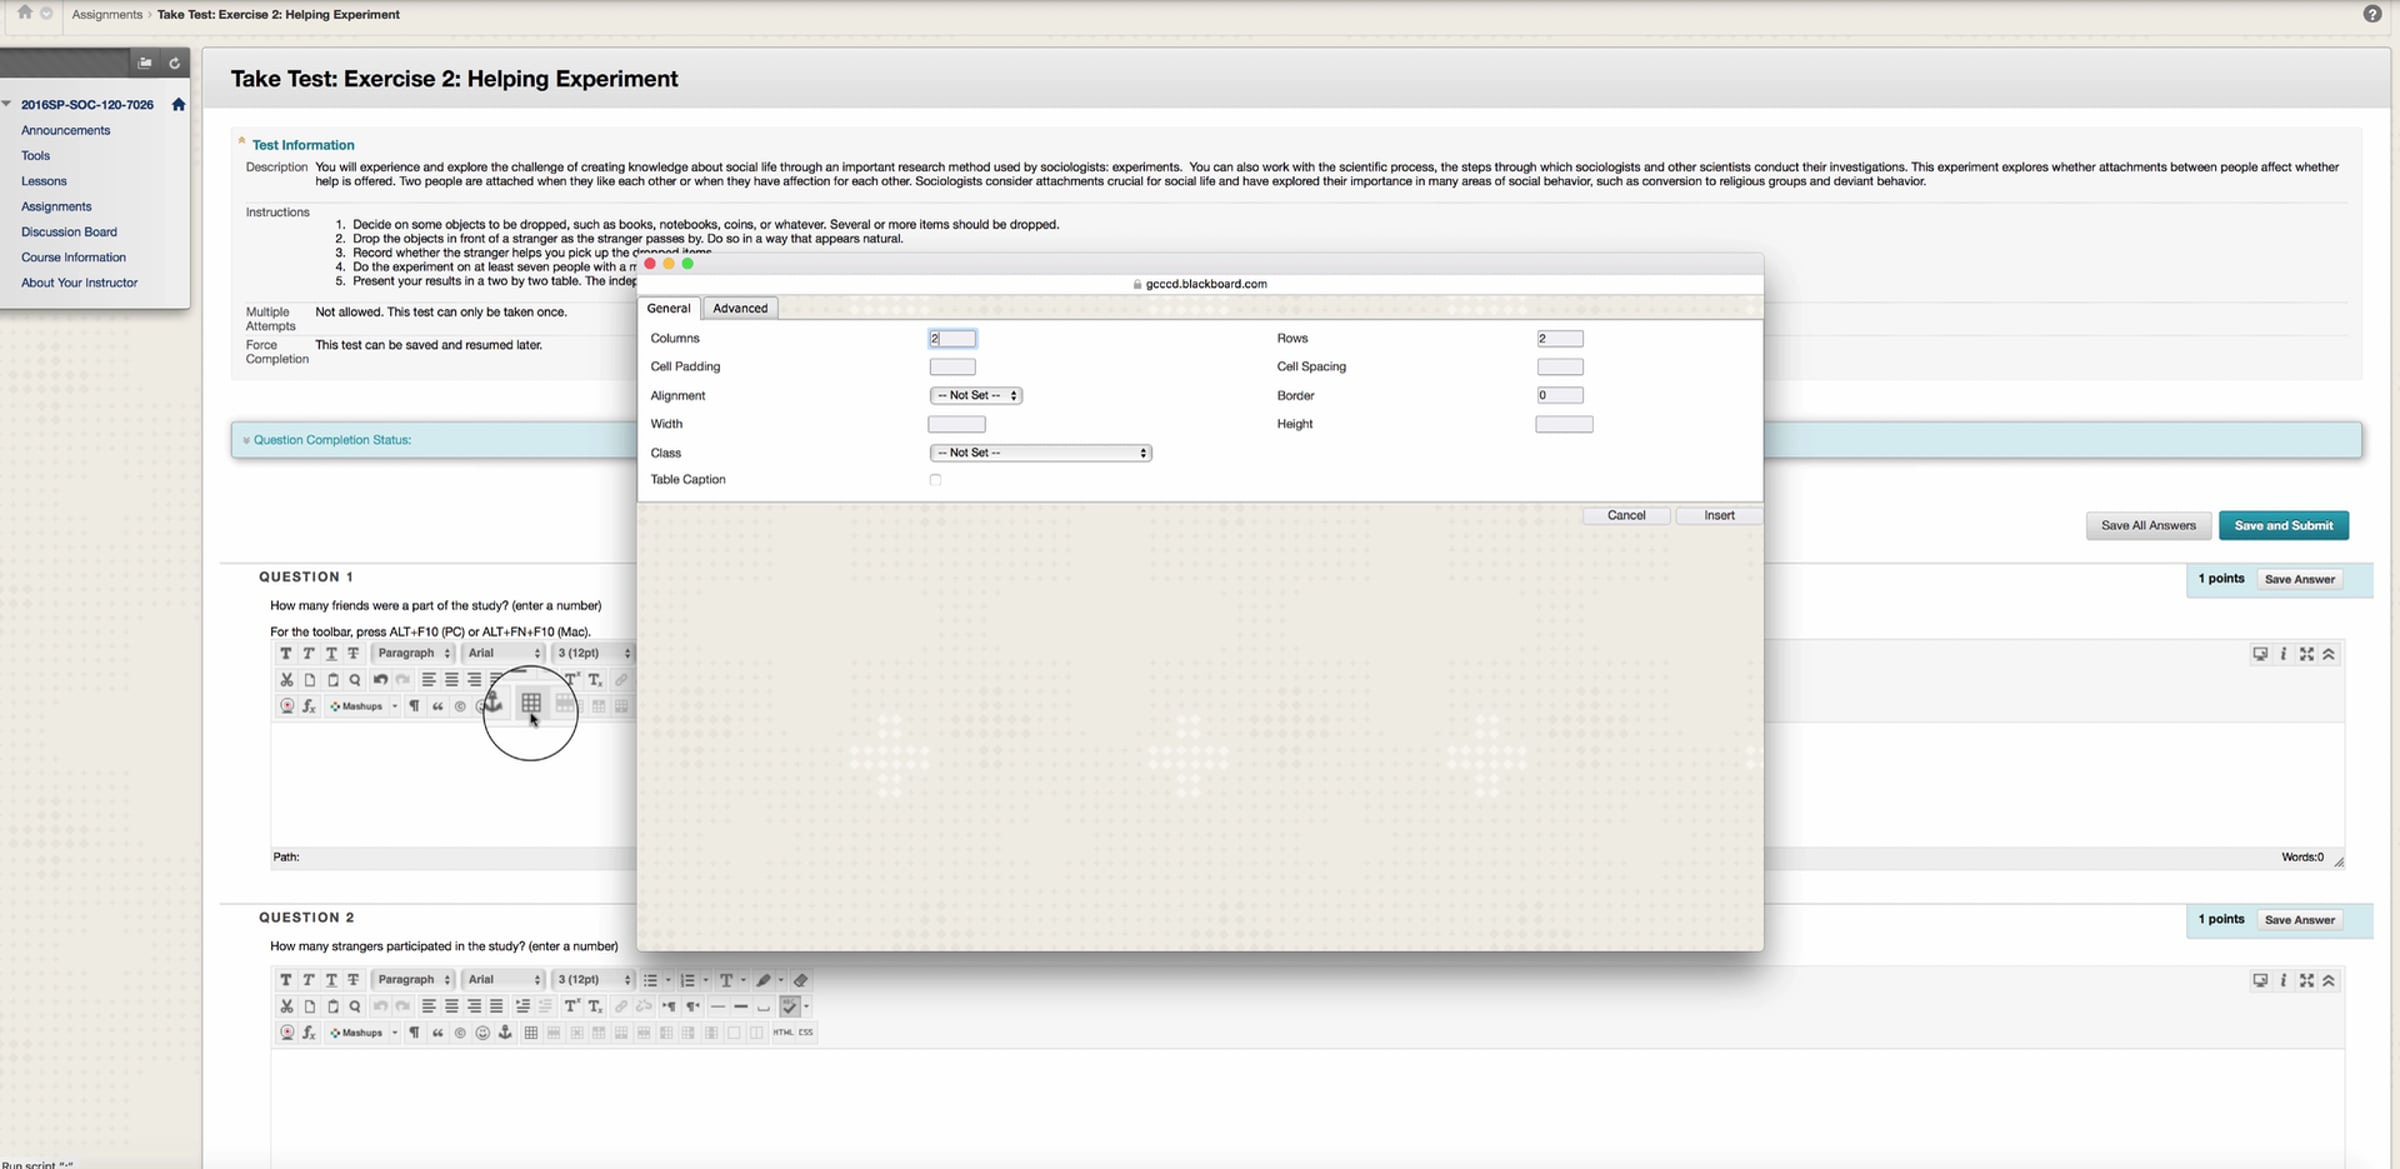This screenshot has width=2400, height=1169.
Task: Open Paragraph format dropdown in Question 1
Action: 414,653
